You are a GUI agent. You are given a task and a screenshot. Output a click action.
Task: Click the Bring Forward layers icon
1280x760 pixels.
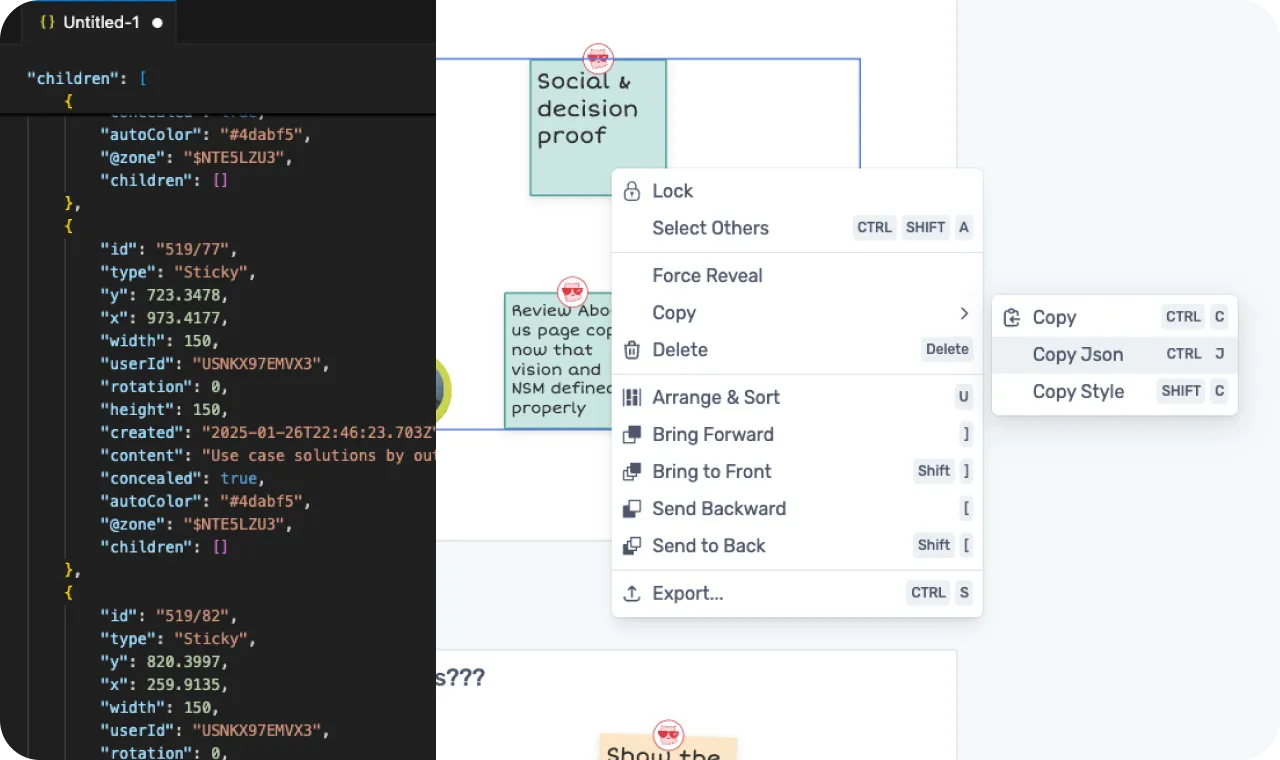[x=631, y=434]
